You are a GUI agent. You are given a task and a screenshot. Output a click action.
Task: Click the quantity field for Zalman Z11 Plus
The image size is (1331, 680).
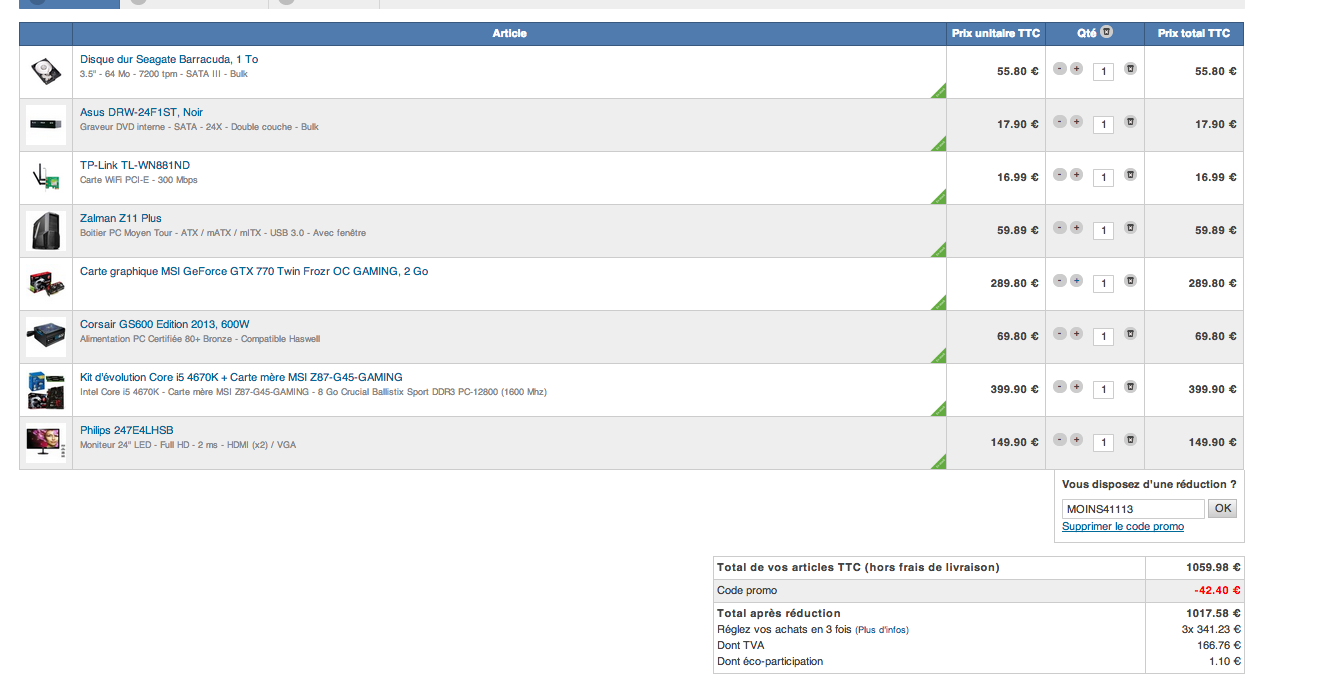pos(1103,231)
